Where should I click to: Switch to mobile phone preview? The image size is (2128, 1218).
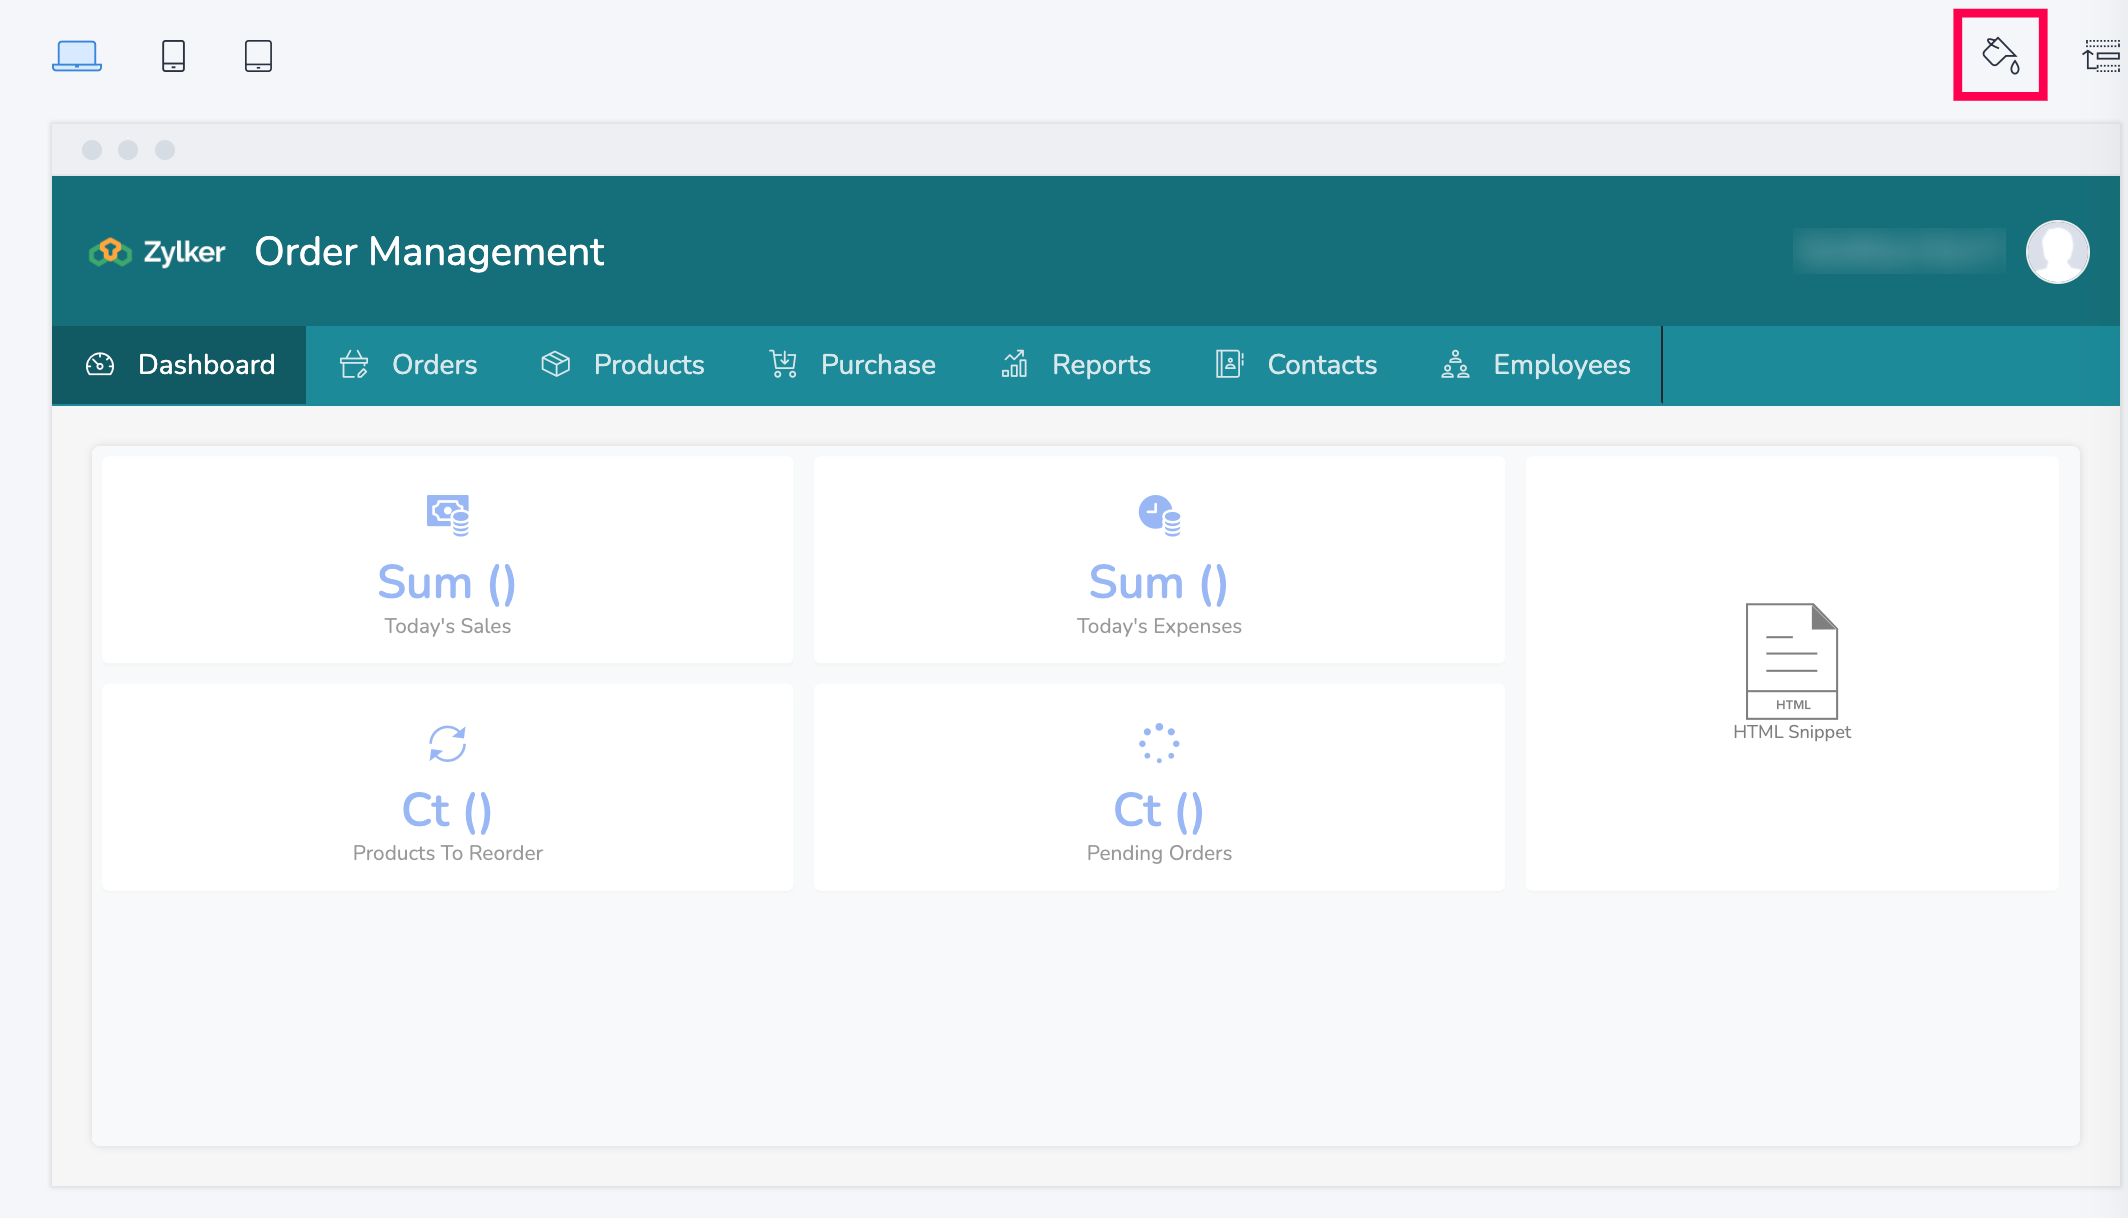[173, 56]
